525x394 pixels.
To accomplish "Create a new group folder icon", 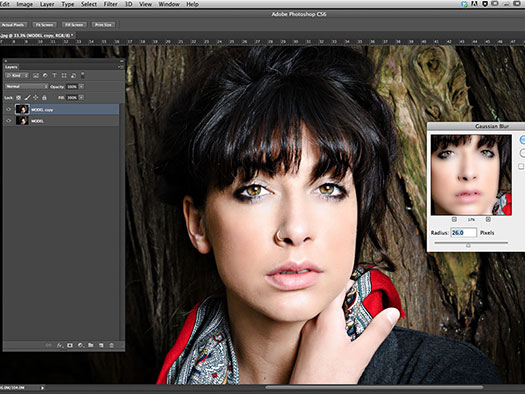I will pyautogui.click(x=91, y=345).
